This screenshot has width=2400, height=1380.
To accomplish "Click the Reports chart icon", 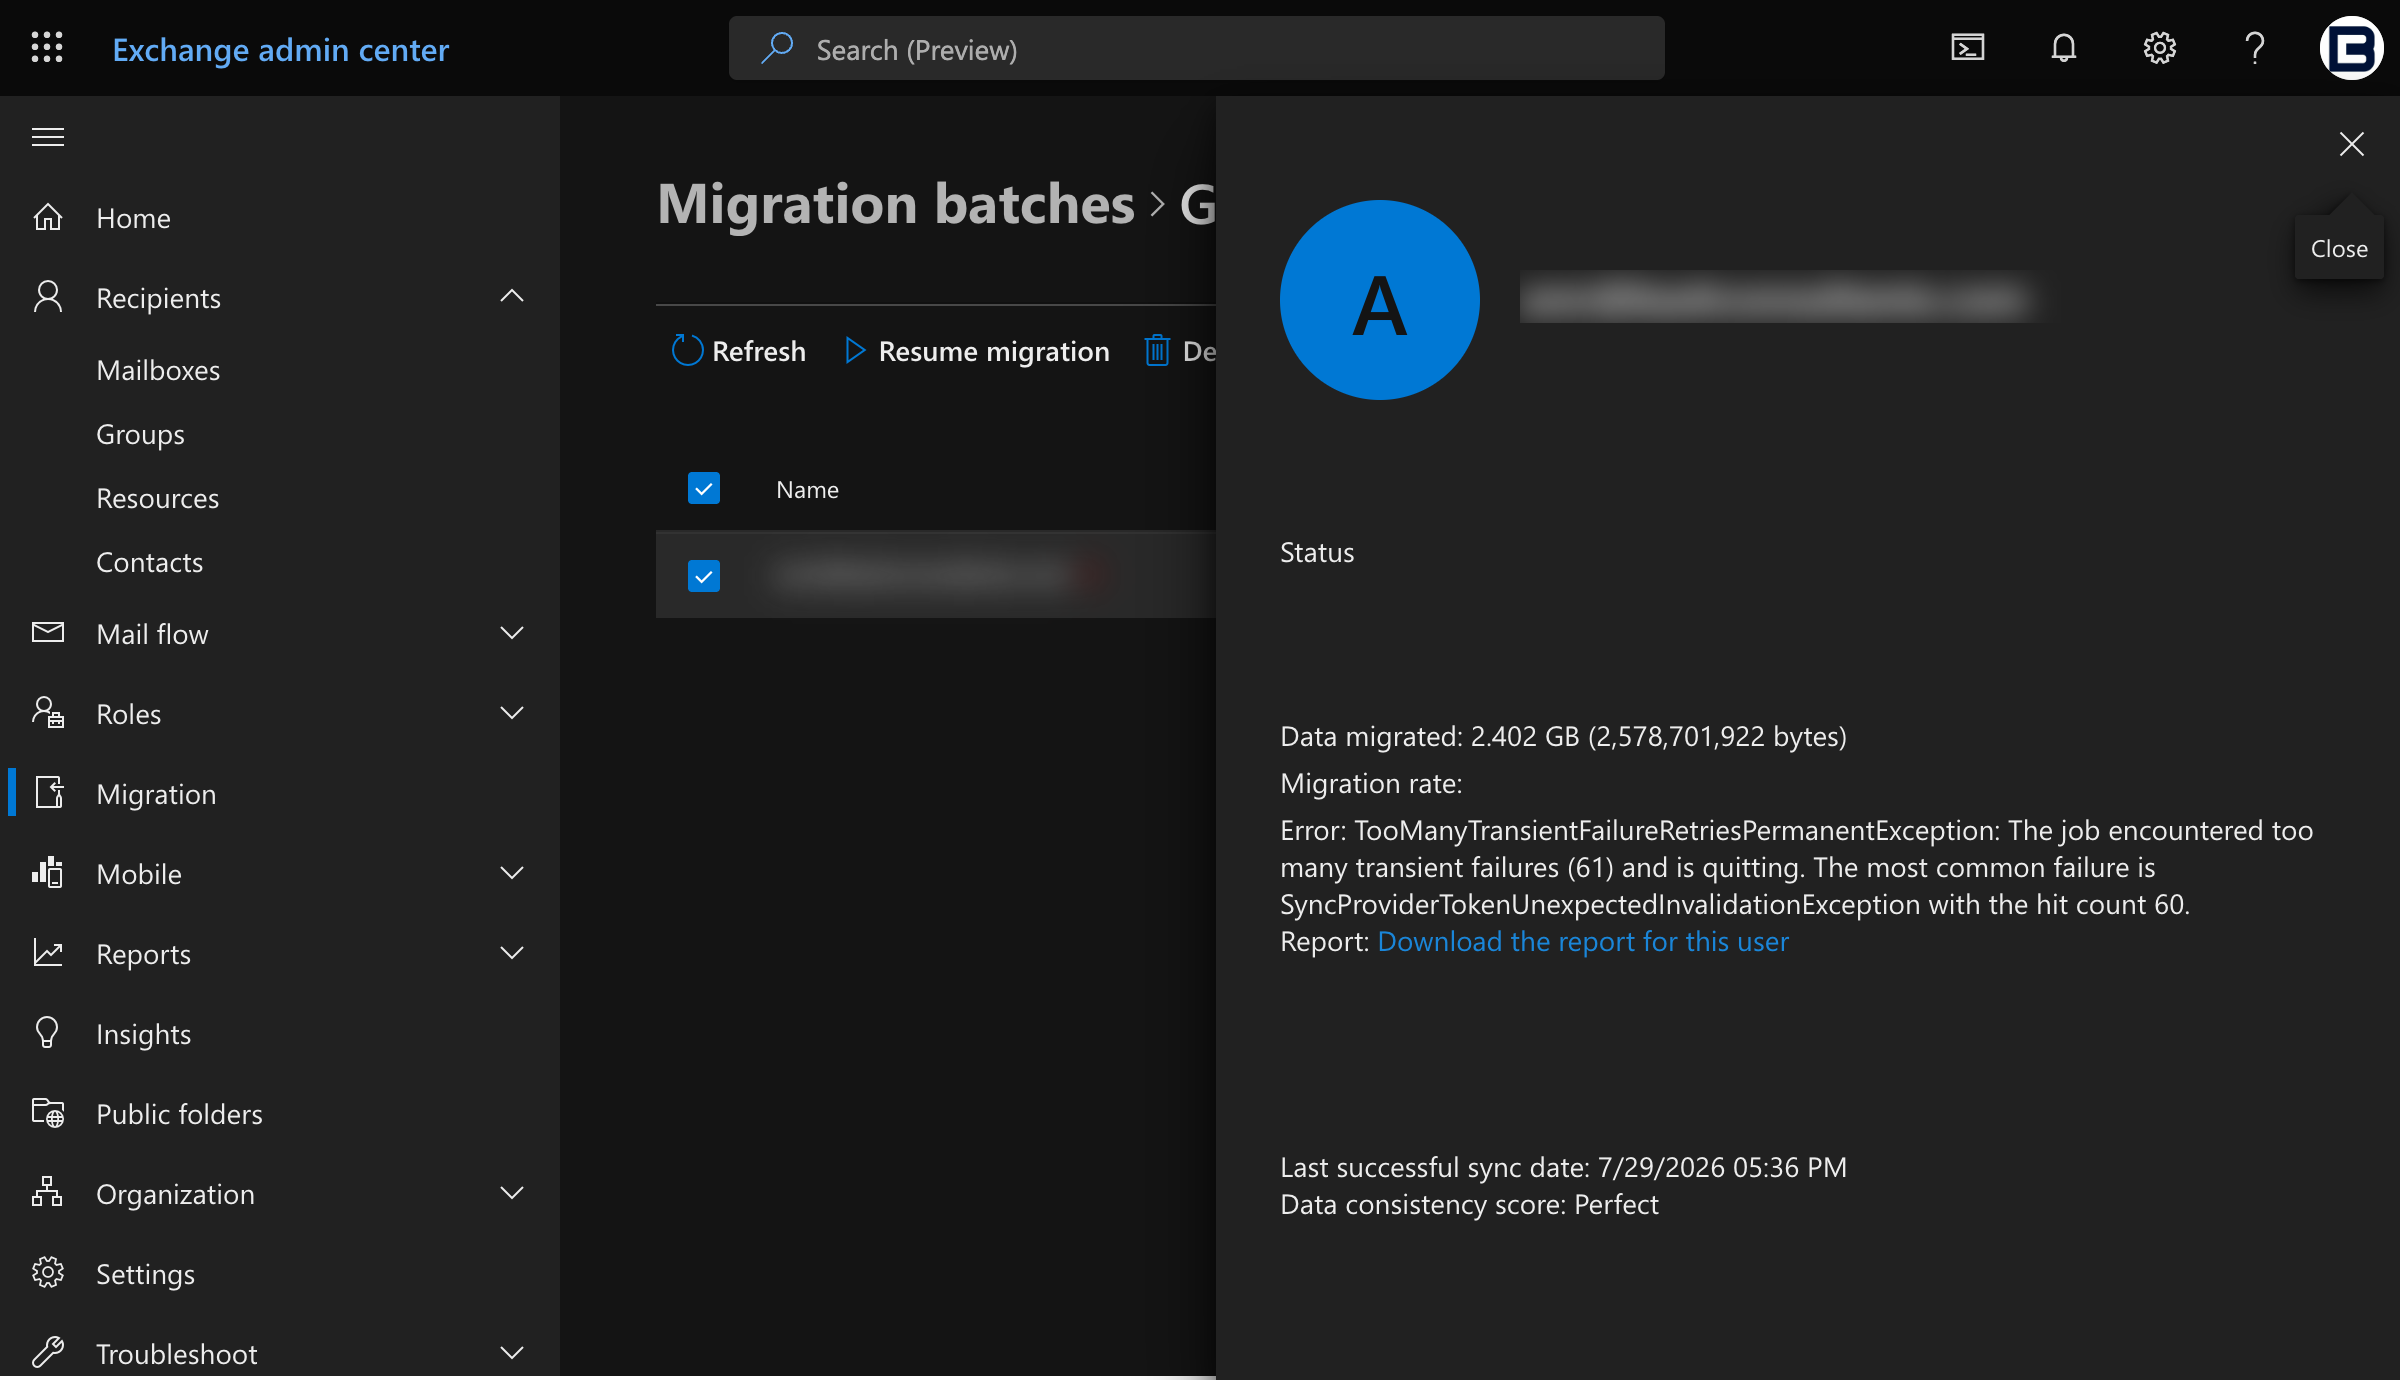I will (48, 952).
